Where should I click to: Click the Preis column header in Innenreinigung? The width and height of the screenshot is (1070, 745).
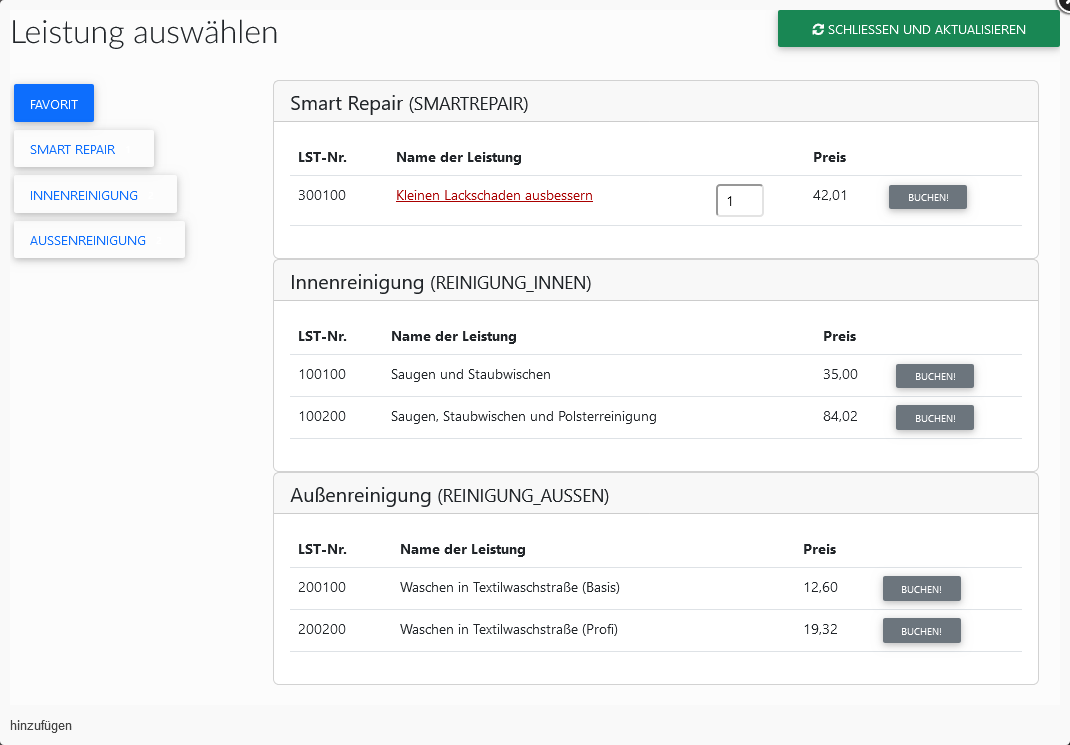[x=839, y=336]
